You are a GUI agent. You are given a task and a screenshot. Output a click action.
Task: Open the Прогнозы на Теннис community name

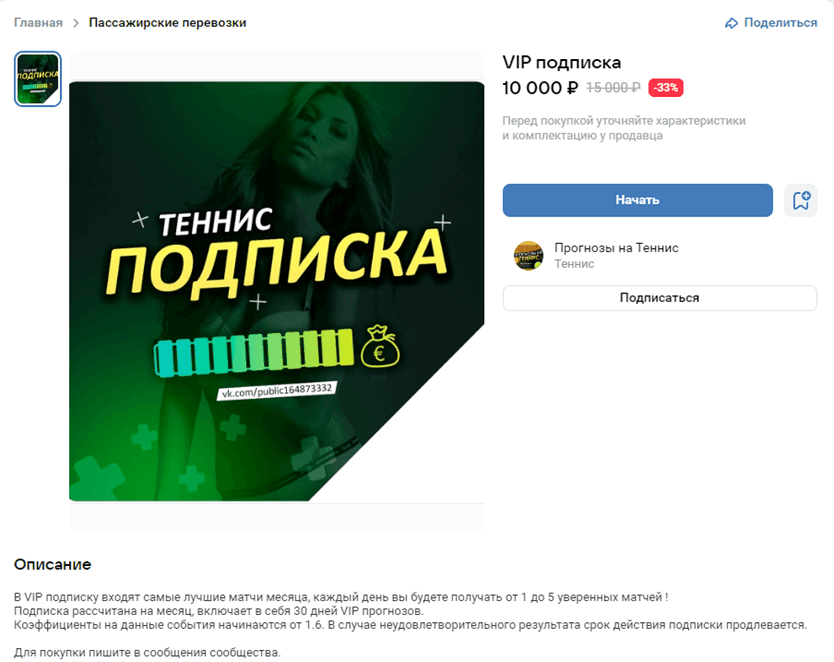(616, 248)
